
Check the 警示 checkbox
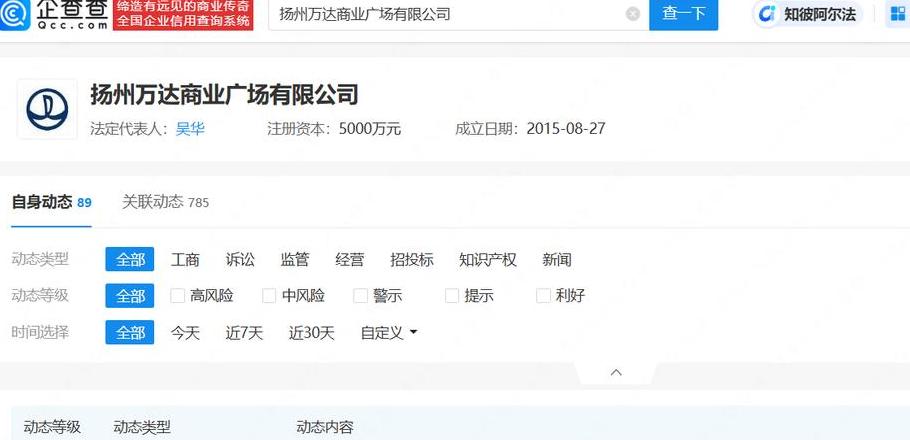[360, 296]
